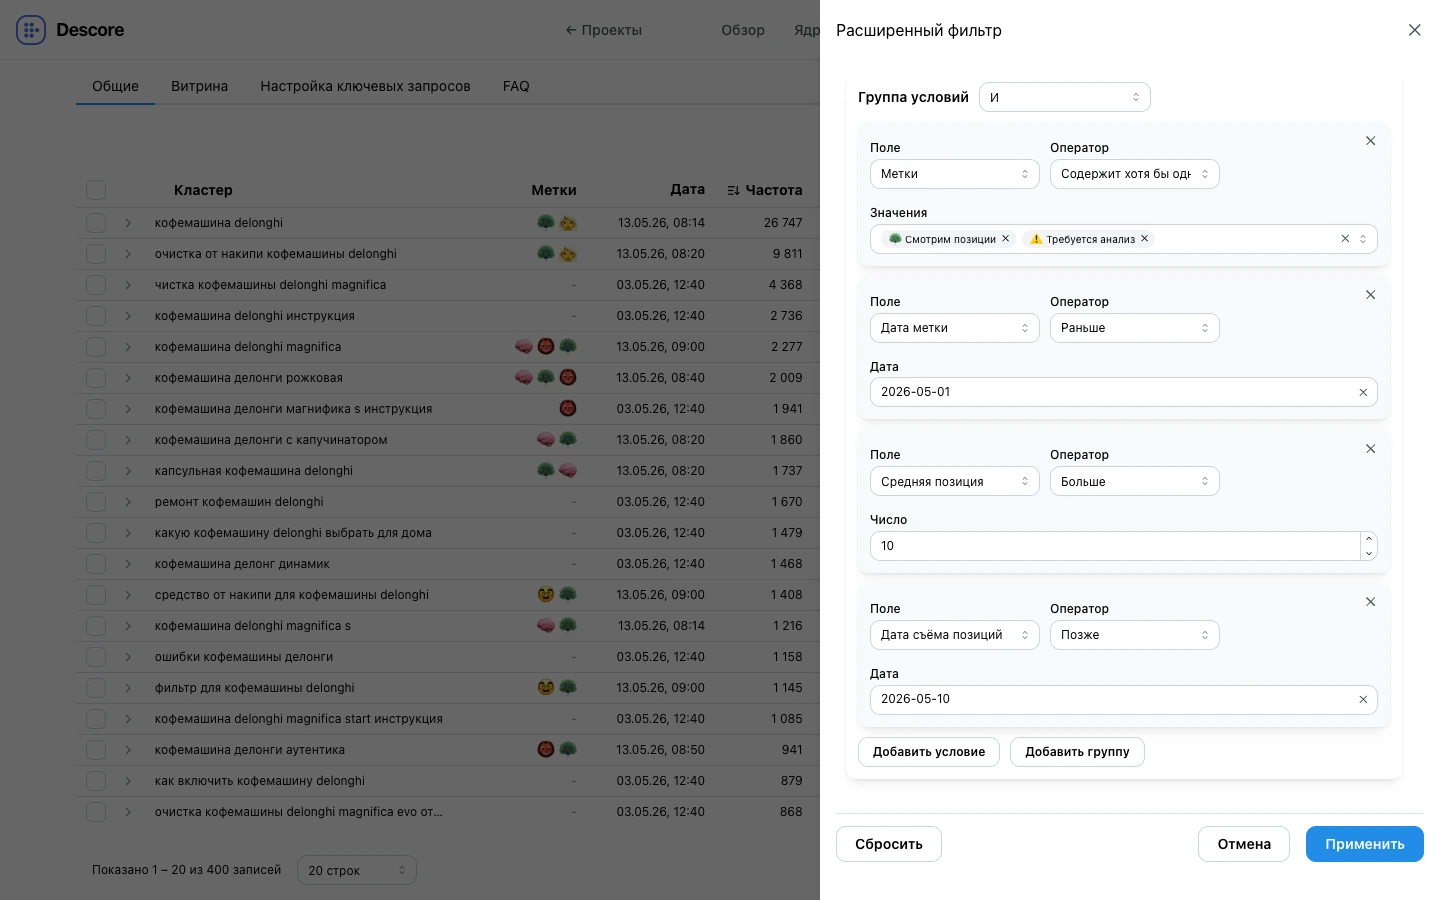
Task: Check the как включить кофемашину delonghi checkbox
Action: point(96,781)
